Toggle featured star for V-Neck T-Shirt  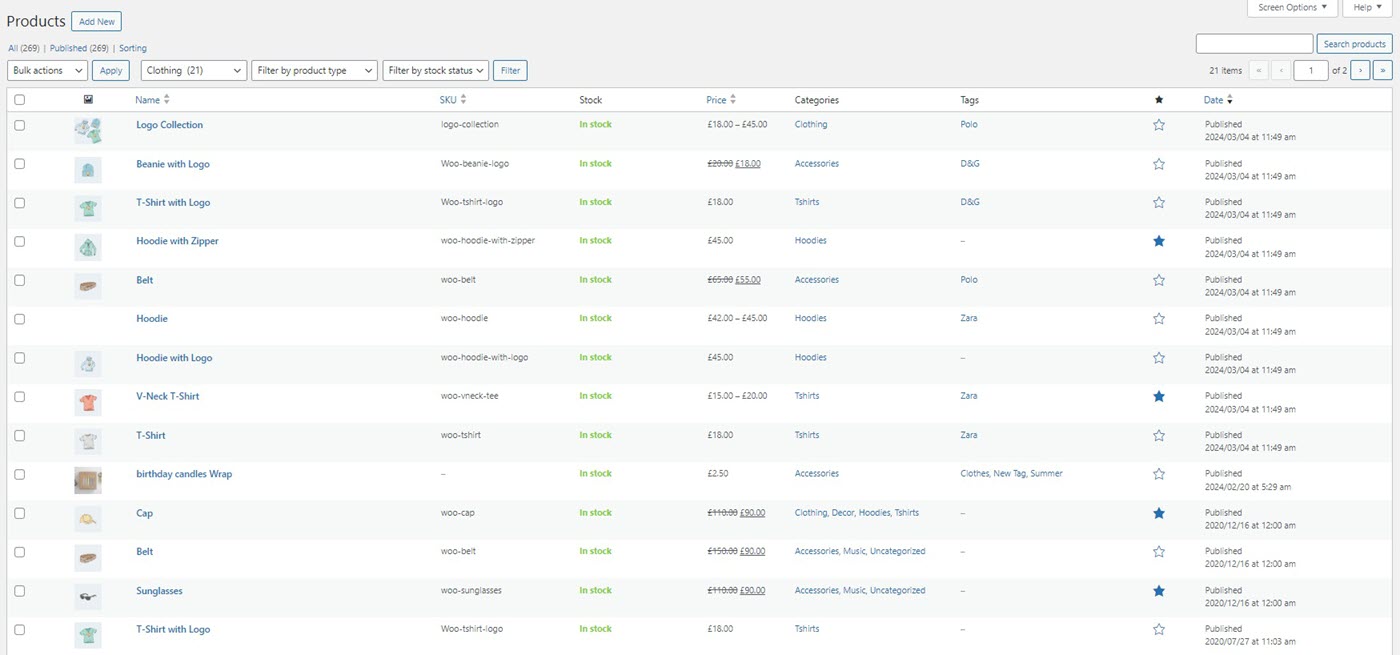(1159, 397)
